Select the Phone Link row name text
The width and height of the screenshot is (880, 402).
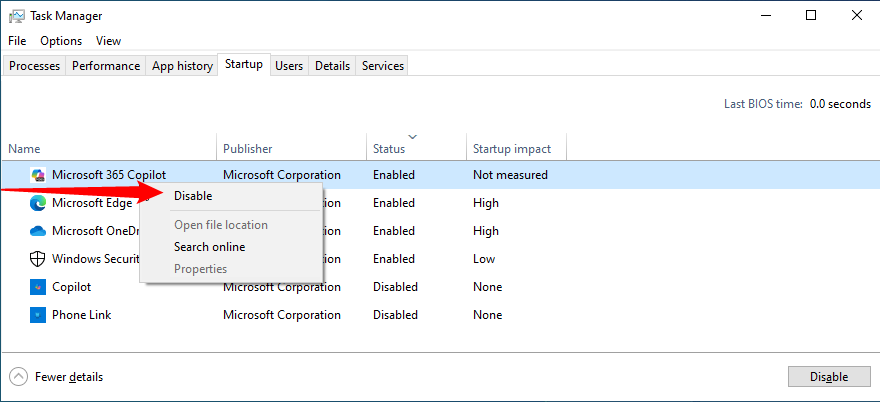pyautogui.click(x=81, y=315)
